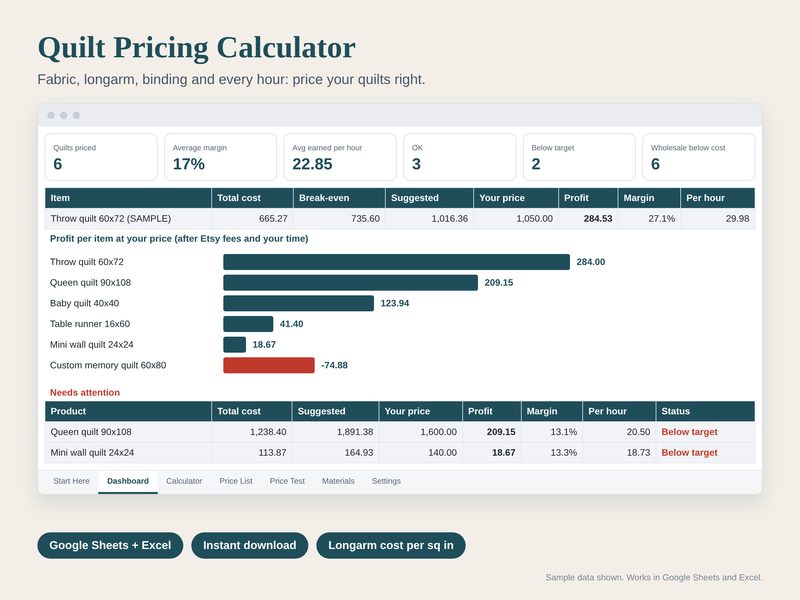
Task: Select the 1,016.36 suggested price cell
Action: (x=430, y=218)
